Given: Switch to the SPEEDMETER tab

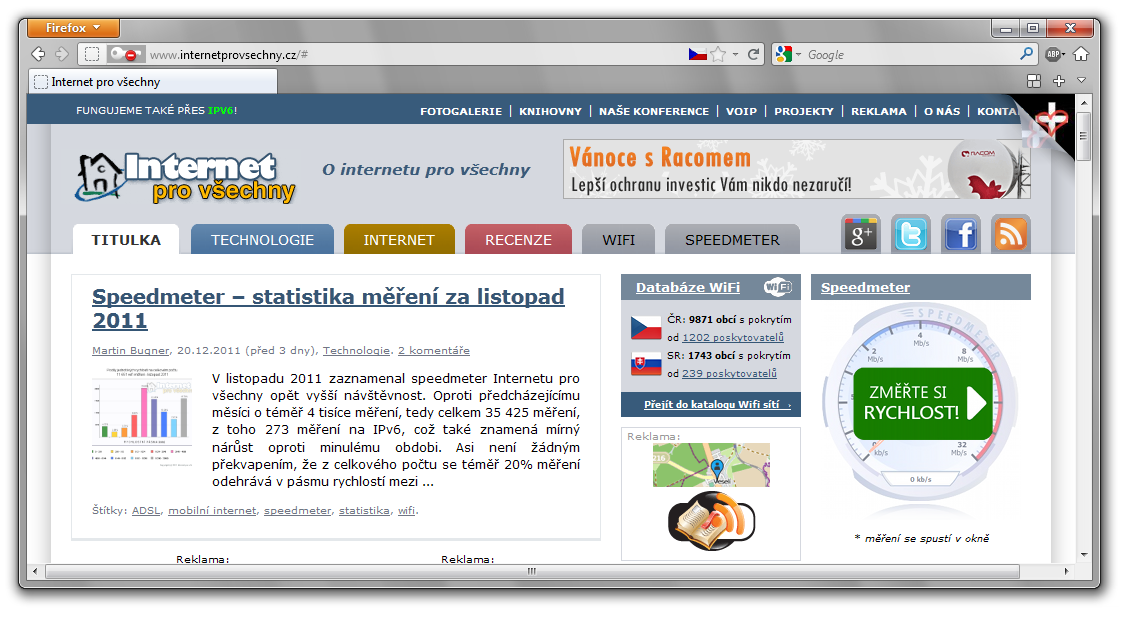Looking at the screenshot, I should point(732,239).
